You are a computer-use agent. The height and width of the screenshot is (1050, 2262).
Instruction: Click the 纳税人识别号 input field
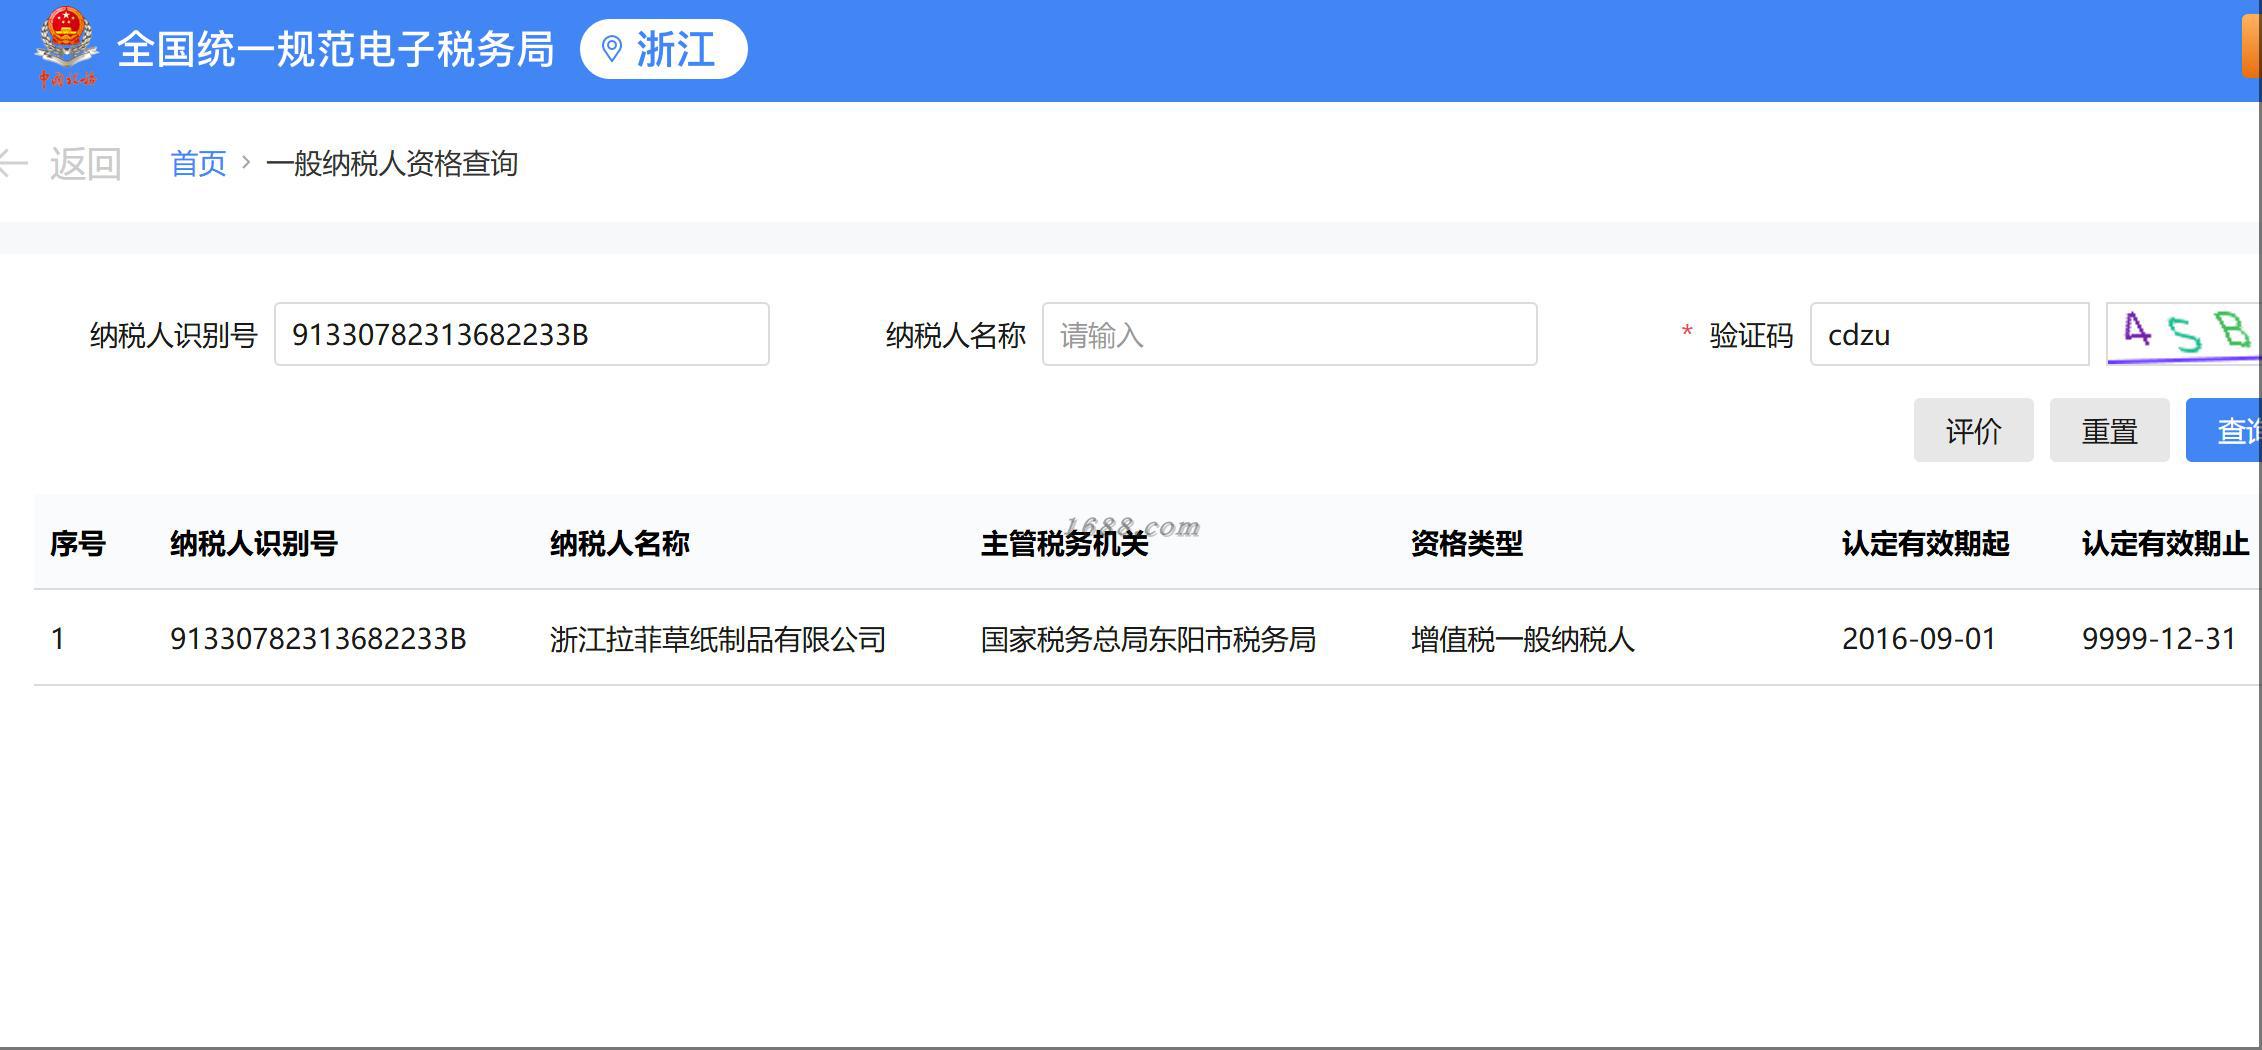(521, 334)
